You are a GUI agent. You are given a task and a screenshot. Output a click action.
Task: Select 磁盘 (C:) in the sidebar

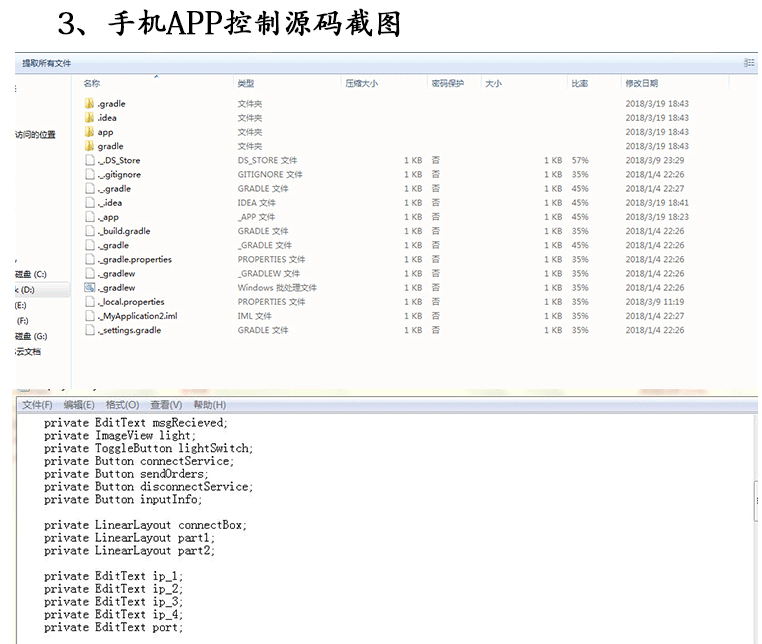pos(30,274)
